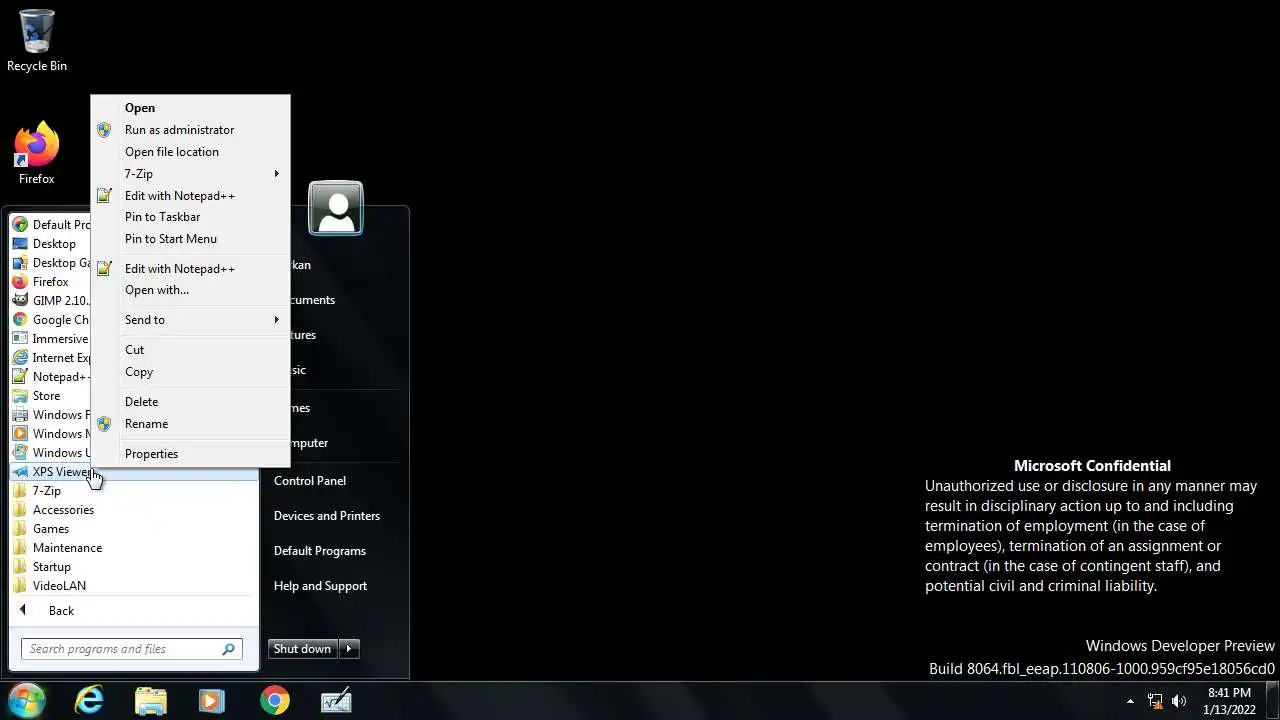
Task: Open the whiteboard app taskbar icon
Action: [336, 701]
